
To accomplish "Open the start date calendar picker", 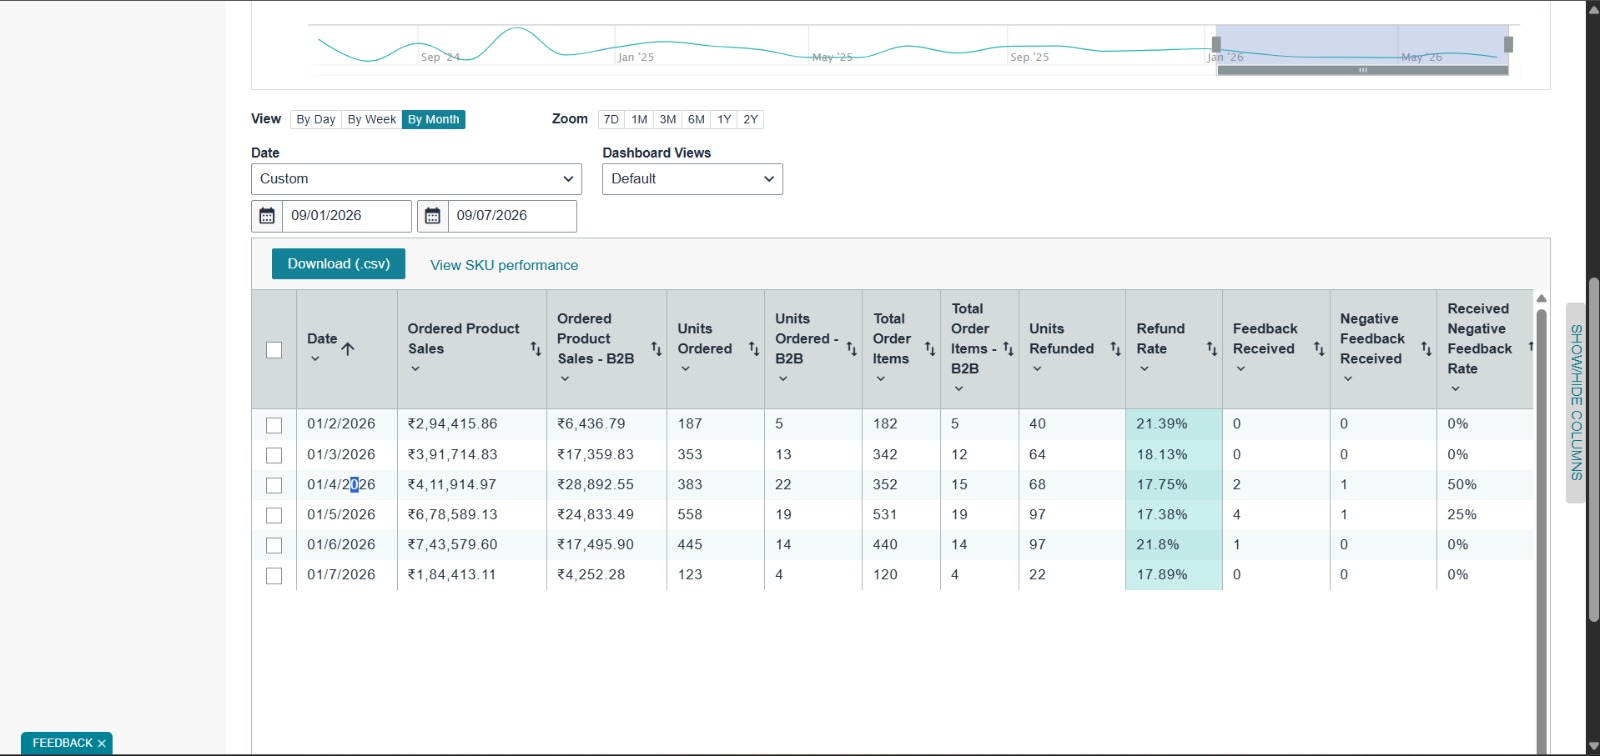I will coord(267,216).
